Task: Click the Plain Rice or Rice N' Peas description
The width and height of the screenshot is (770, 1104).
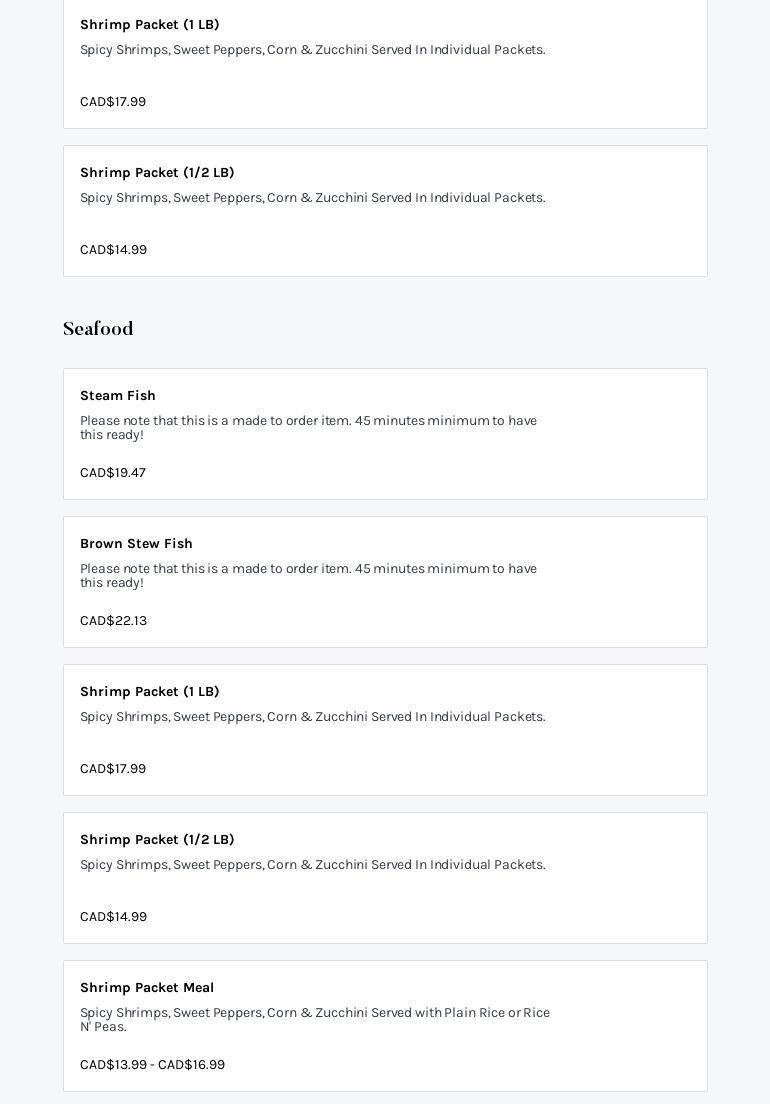Action: tap(314, 1020)
